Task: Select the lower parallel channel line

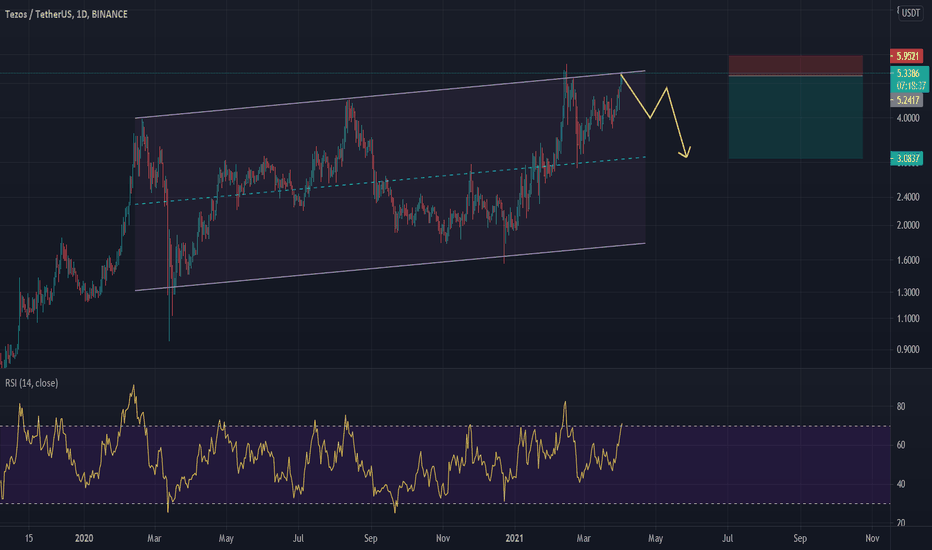Action: pos(390,266)
